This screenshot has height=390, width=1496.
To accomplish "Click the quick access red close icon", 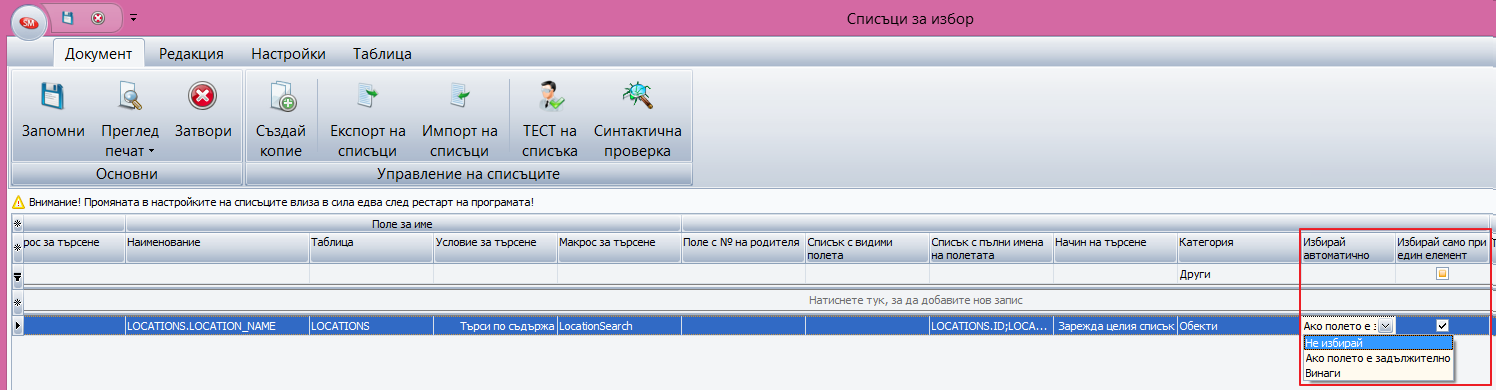I will tap(98, 17).
